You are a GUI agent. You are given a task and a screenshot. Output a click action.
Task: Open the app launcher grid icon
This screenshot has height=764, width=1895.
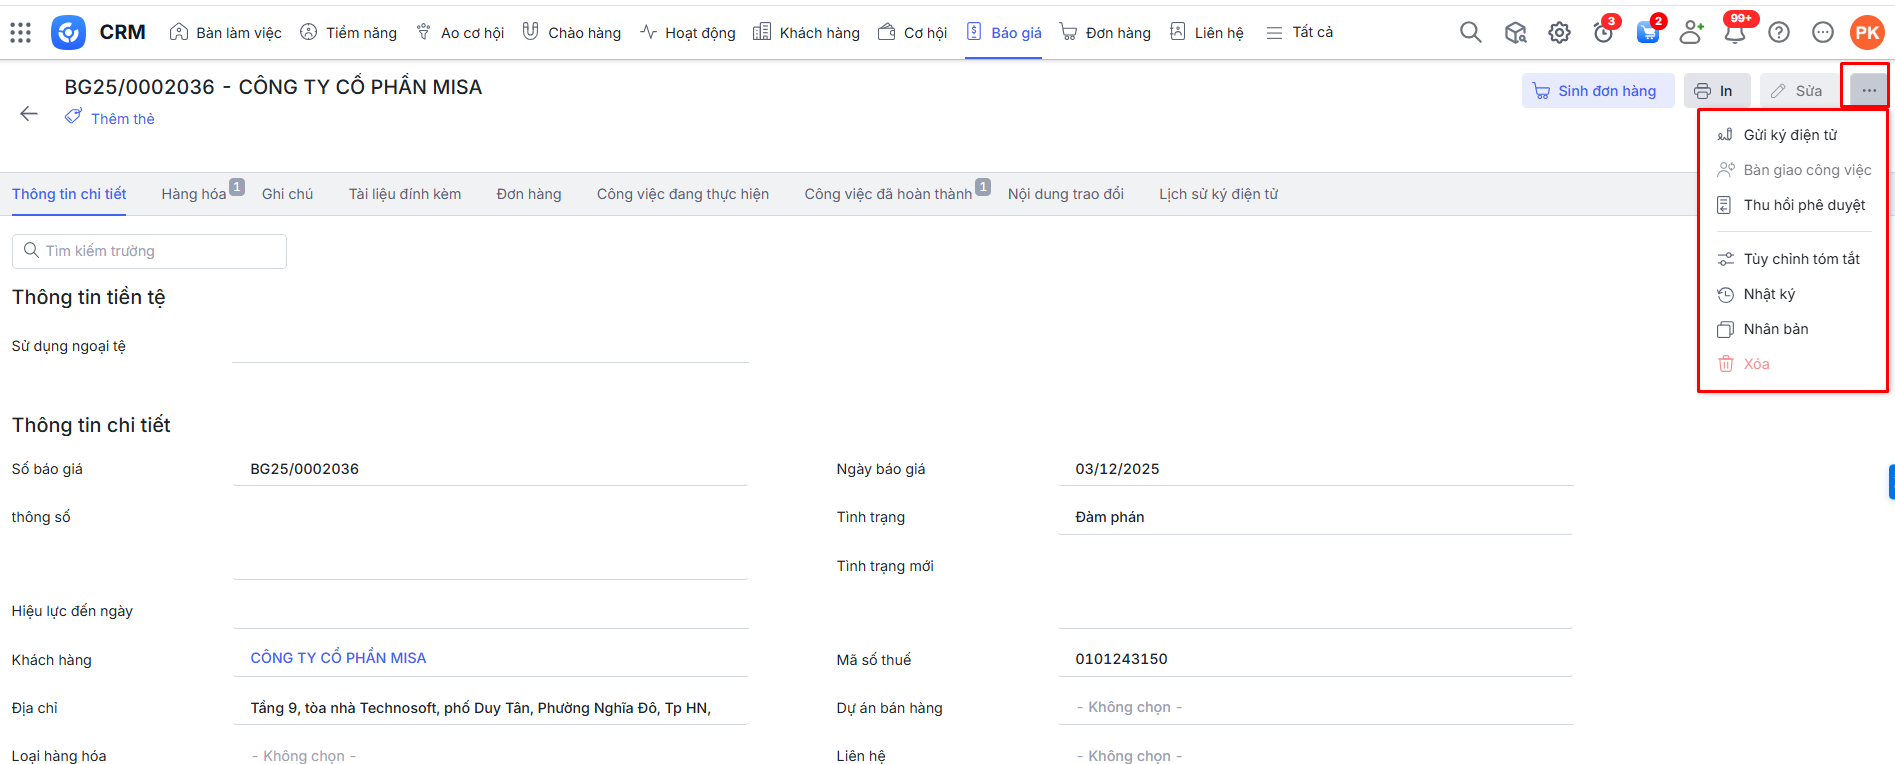(21, 33)
